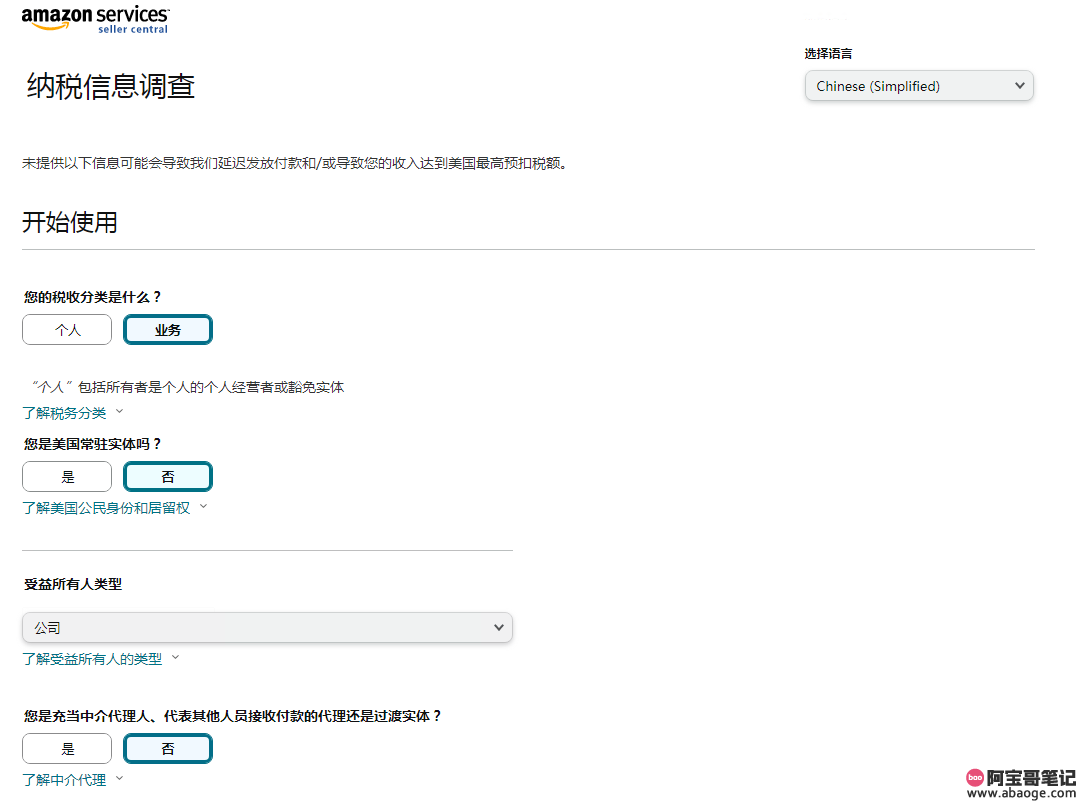Open the 受益所有人类型 dropdown showing 公司
The height and width of the screenshot is (806, 1082).
[267, 627]
